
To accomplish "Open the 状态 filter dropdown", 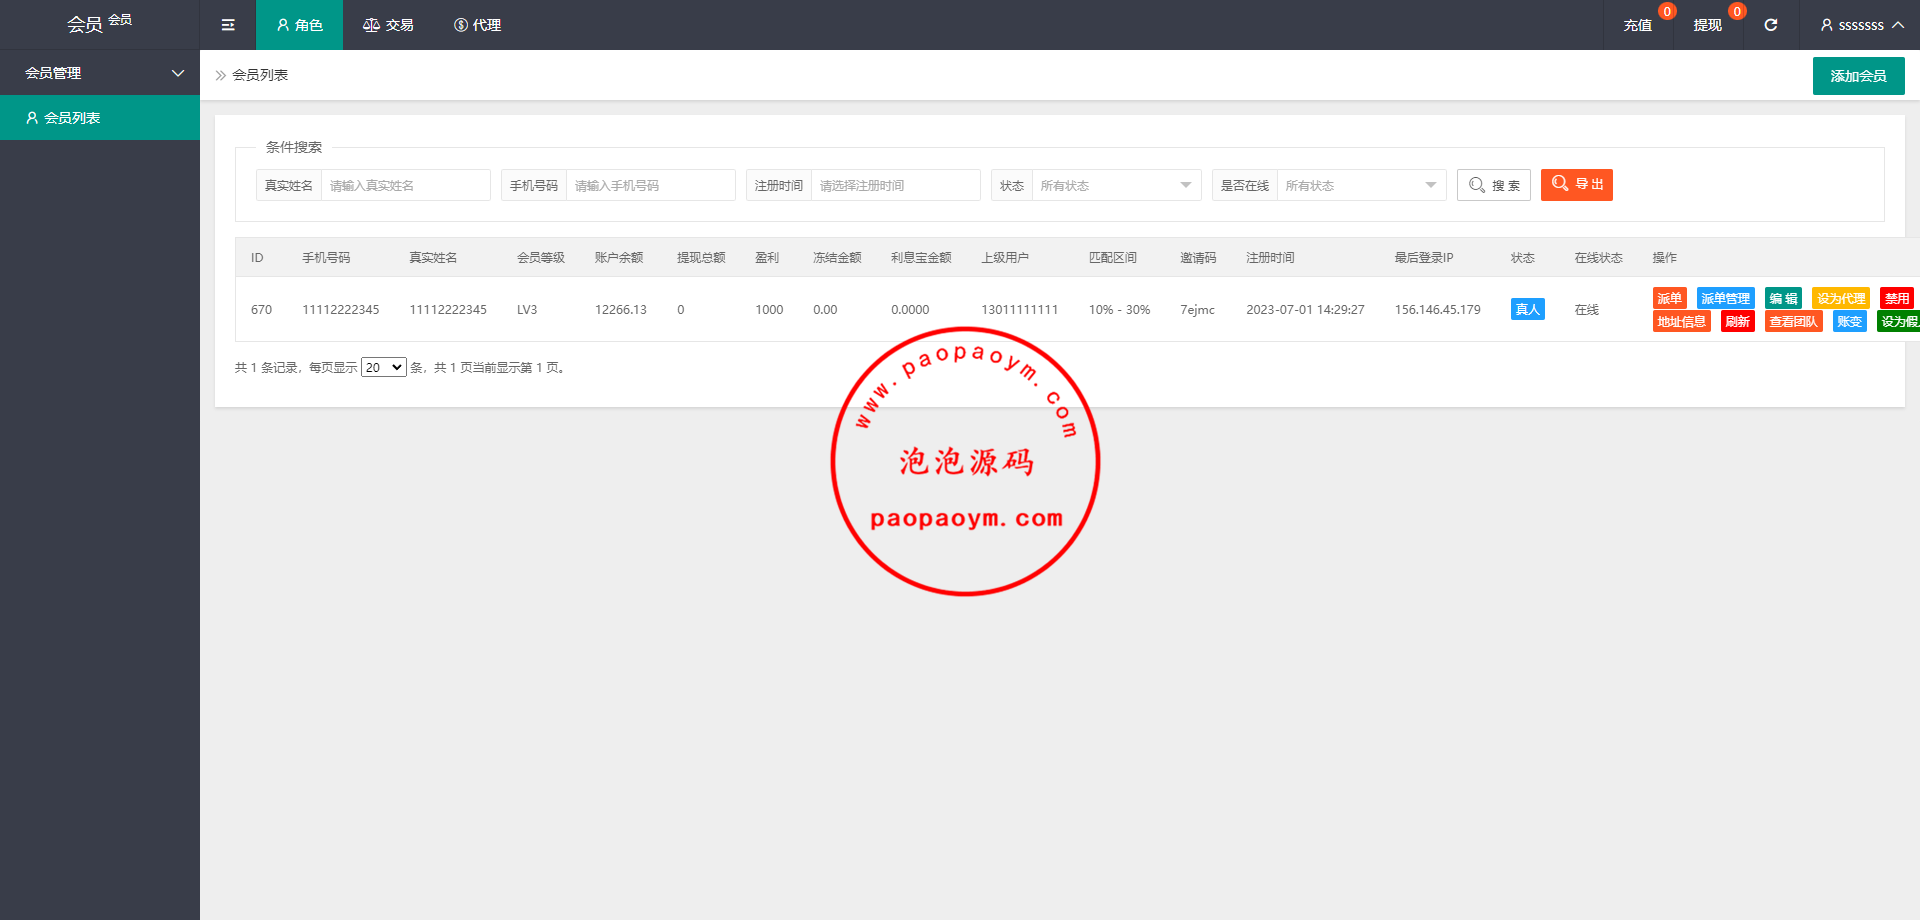I will tap(1116, 185).
